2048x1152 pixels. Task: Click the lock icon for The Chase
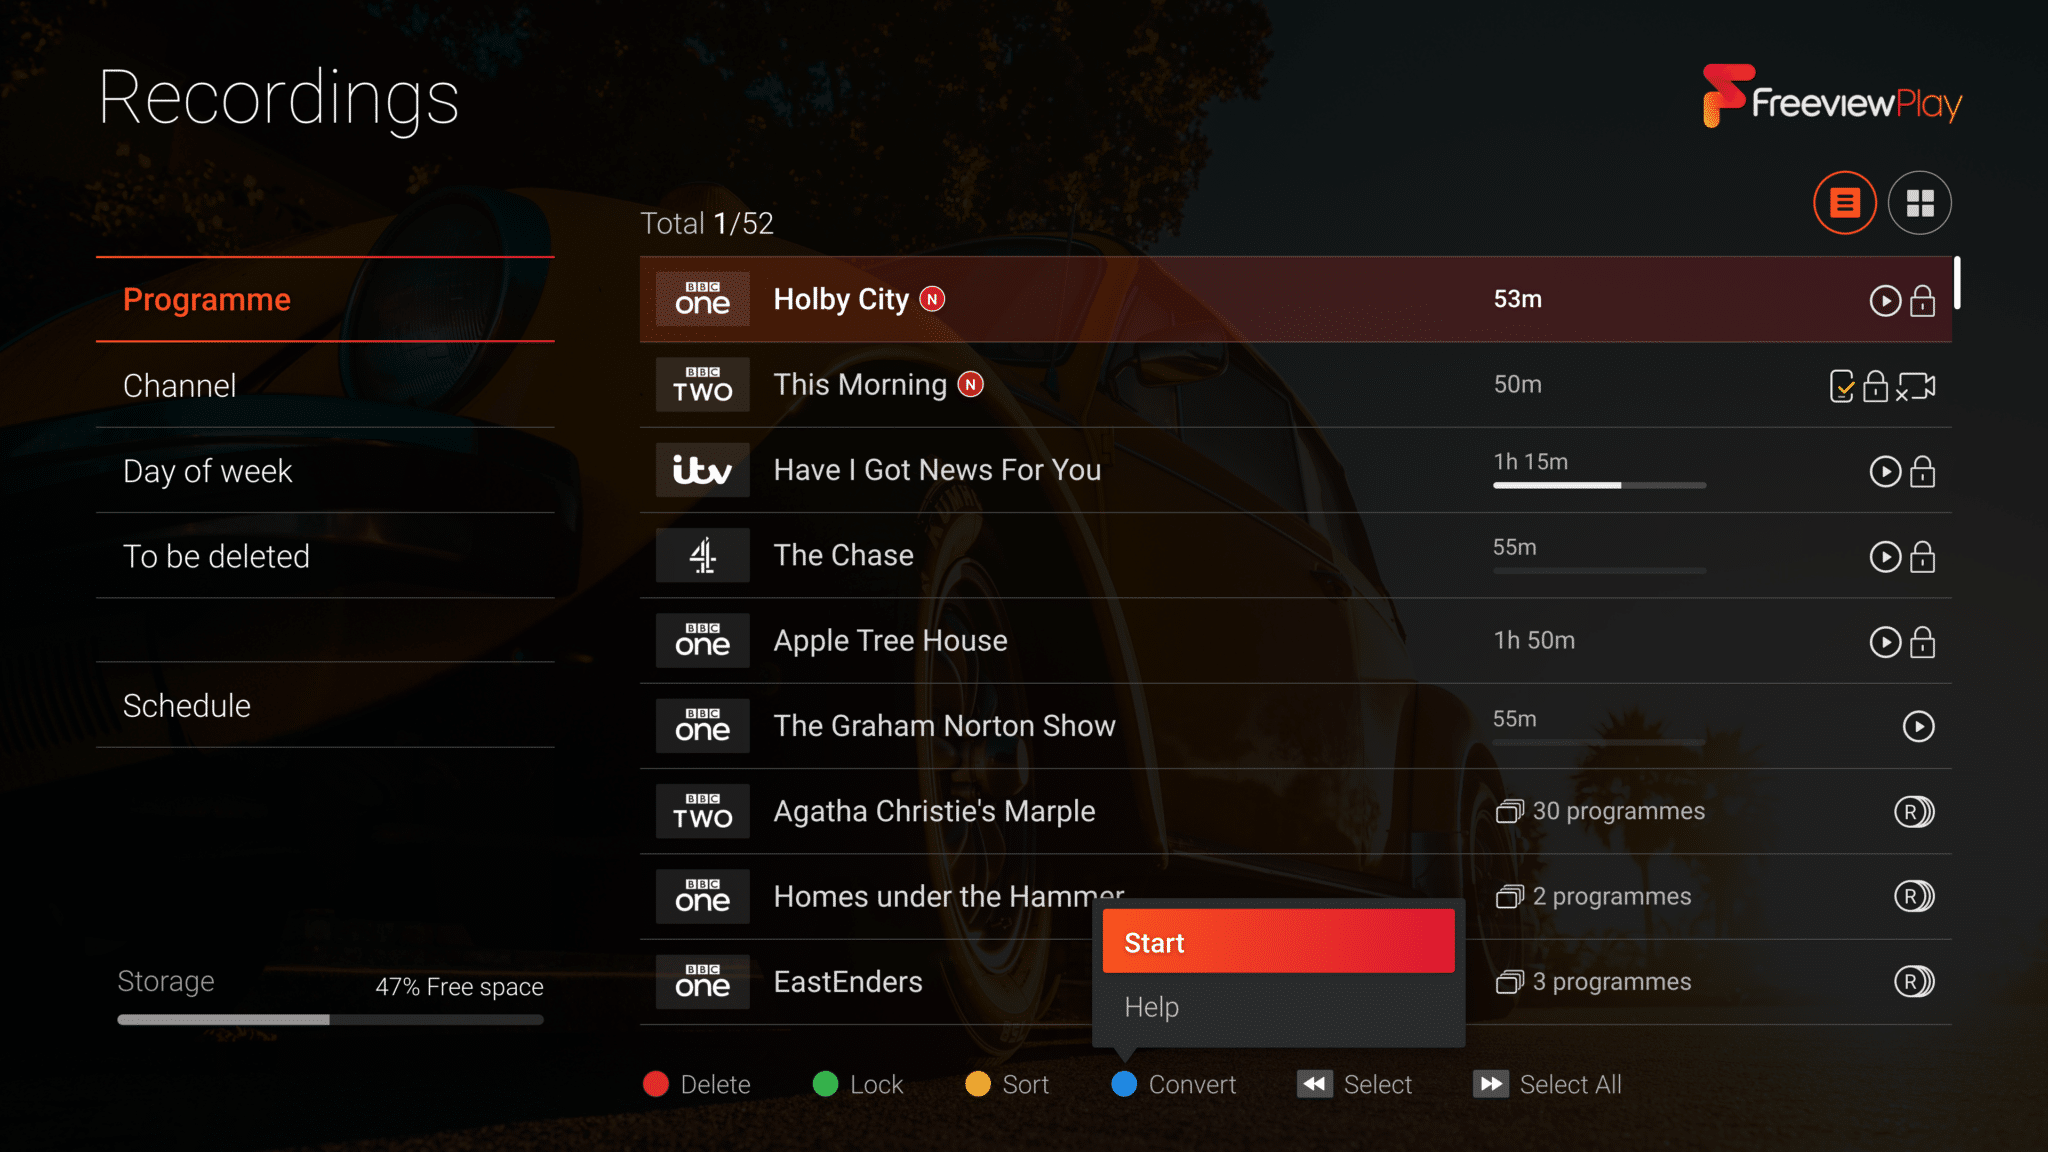coord(1921,554)
